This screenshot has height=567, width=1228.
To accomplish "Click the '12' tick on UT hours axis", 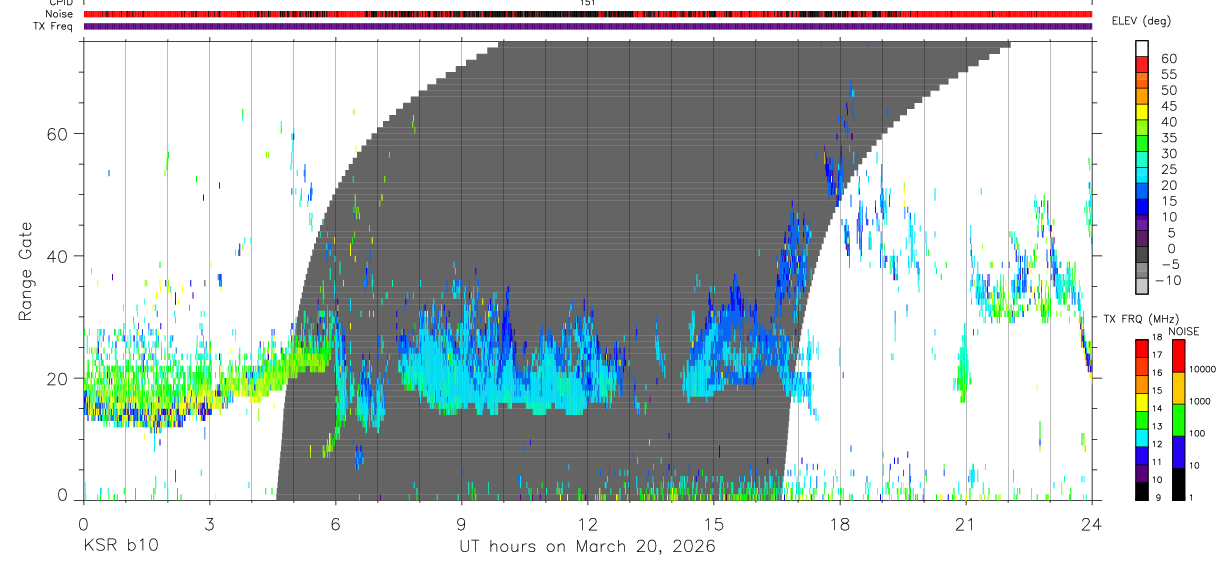I will 587,523.
